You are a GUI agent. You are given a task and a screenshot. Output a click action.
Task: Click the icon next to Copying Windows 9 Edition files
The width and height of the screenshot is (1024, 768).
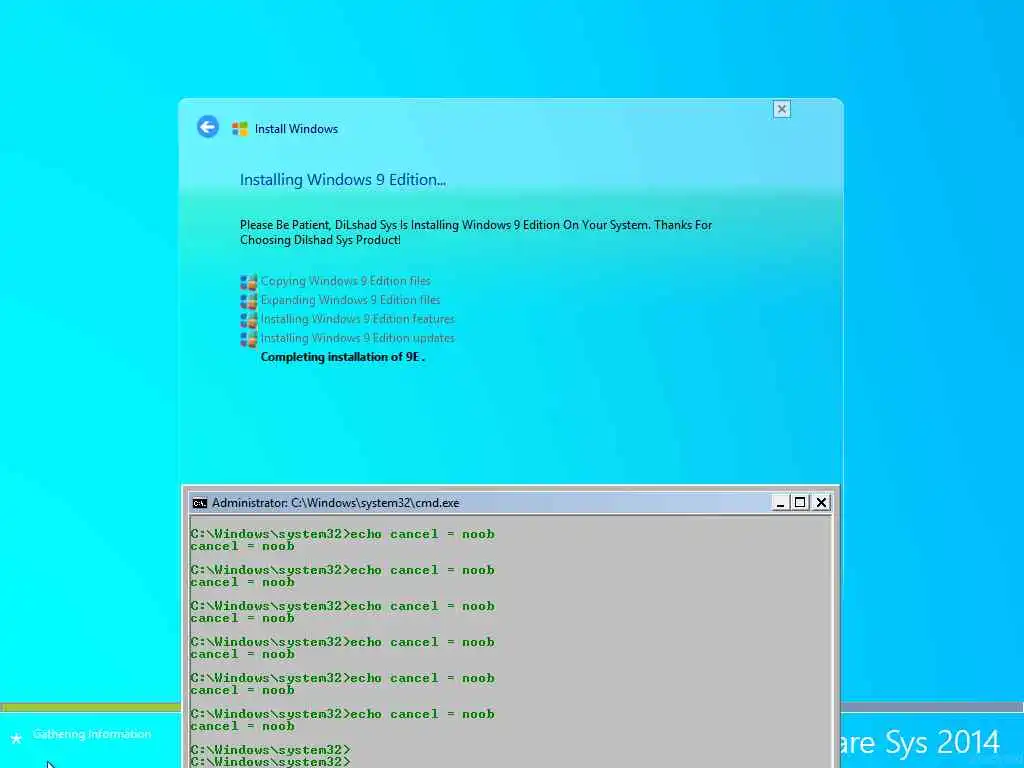[248, 281]
